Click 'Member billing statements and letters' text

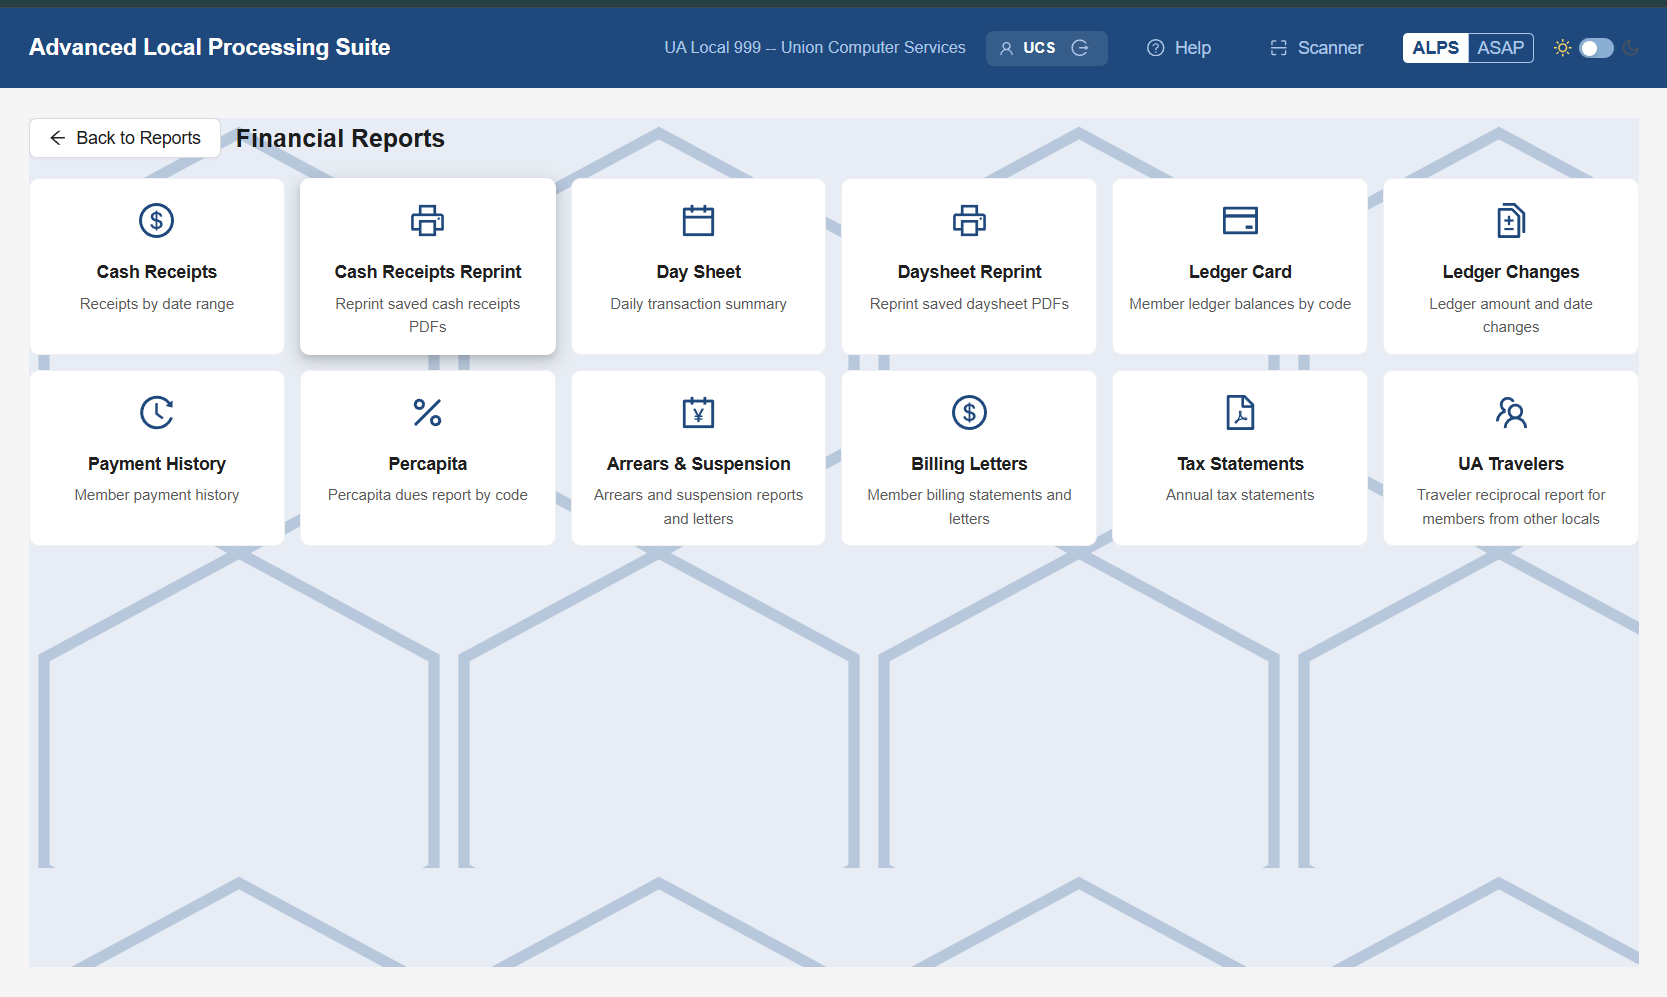coord(969,507)
